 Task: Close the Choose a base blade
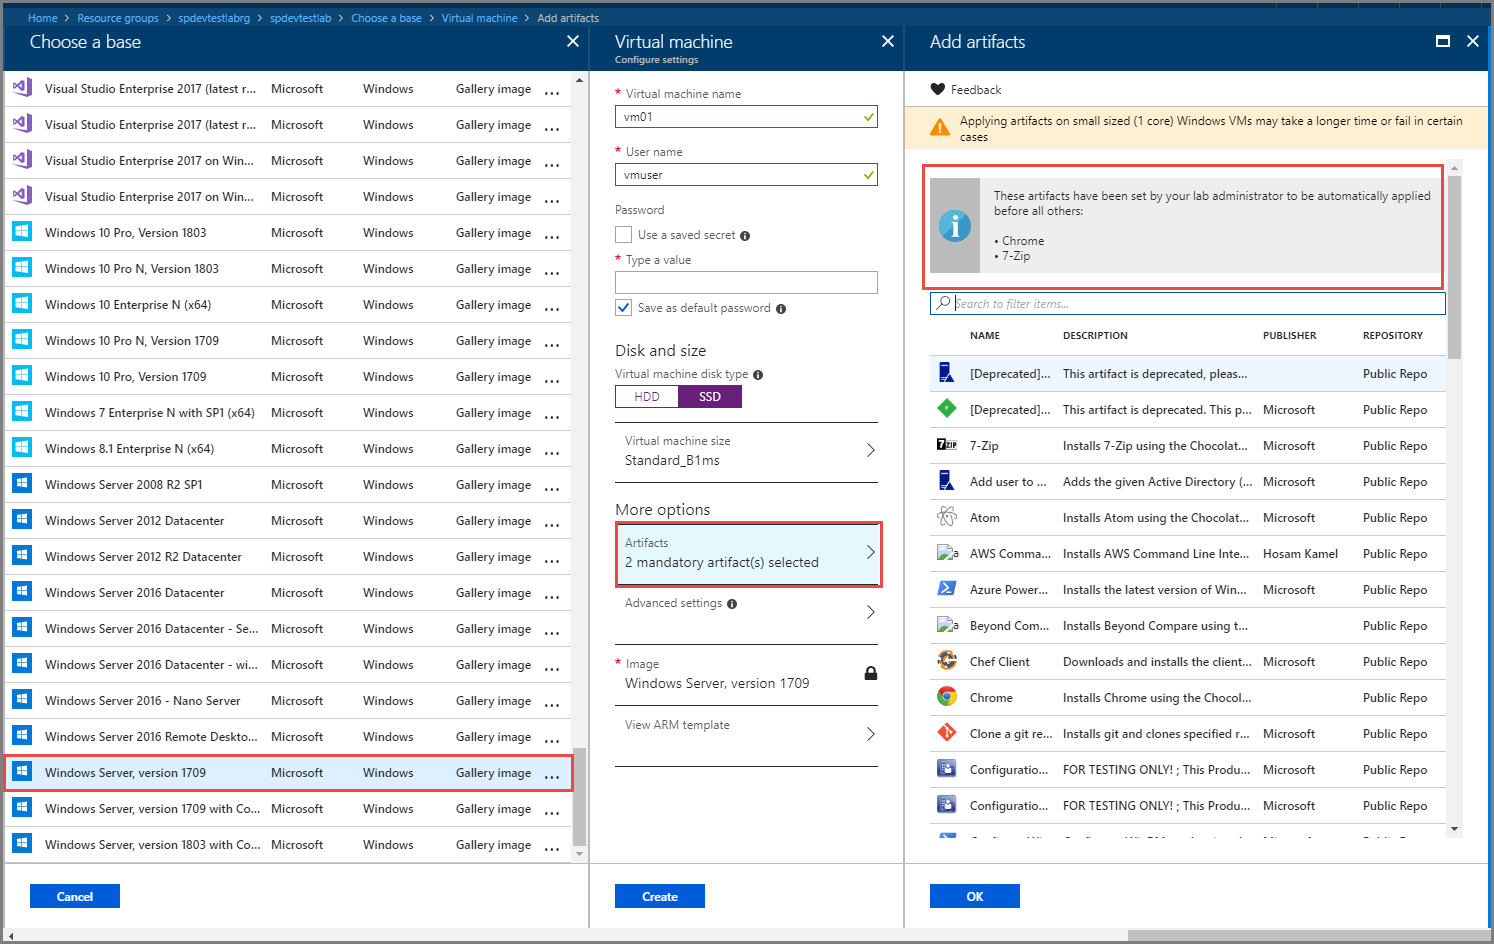(573, 41)
